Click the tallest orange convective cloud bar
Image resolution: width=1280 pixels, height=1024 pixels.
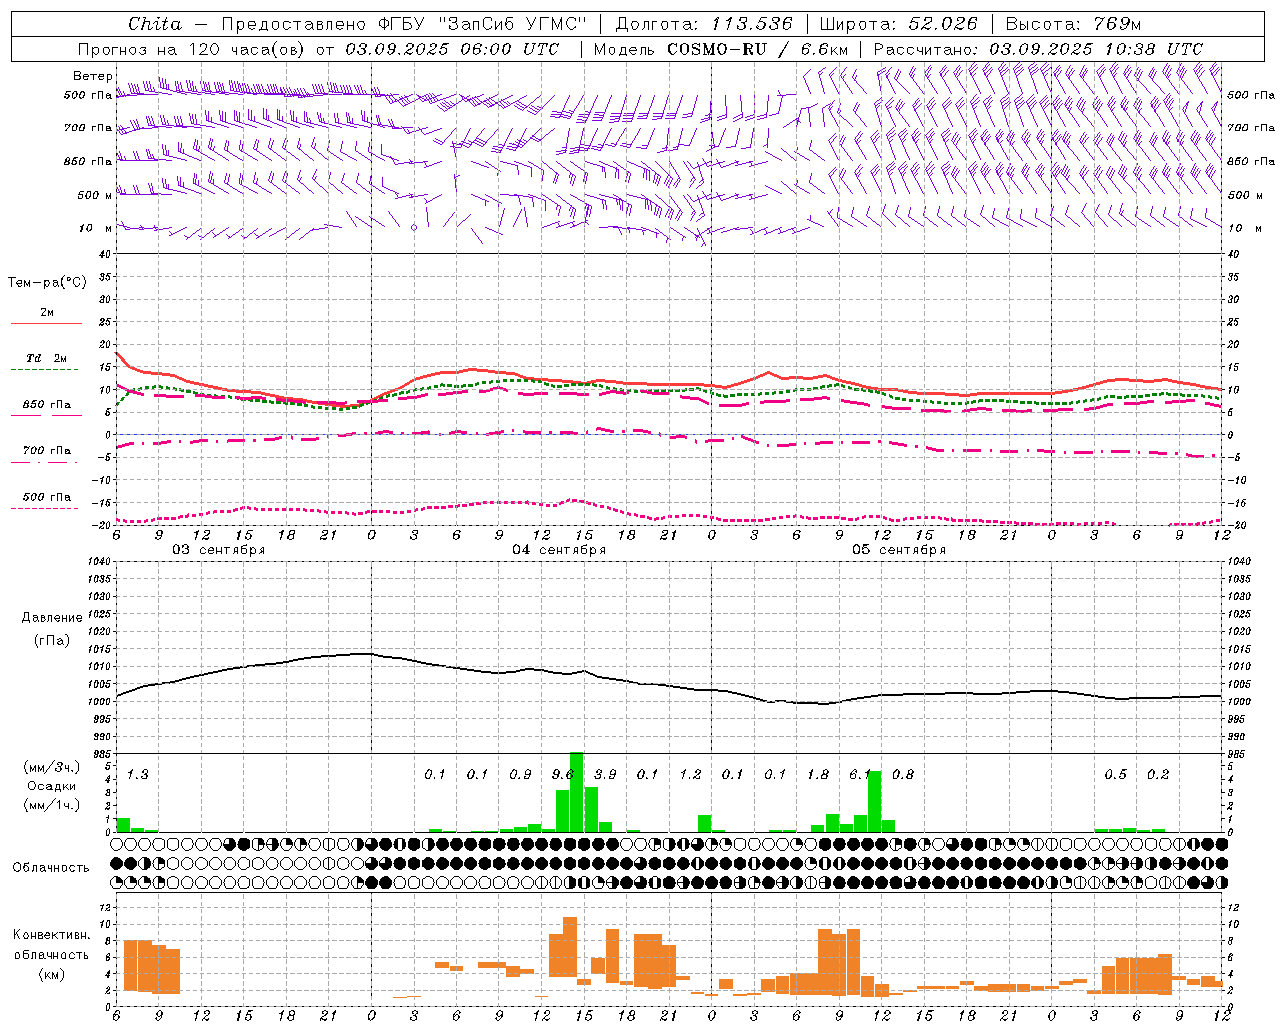(570, 946)
